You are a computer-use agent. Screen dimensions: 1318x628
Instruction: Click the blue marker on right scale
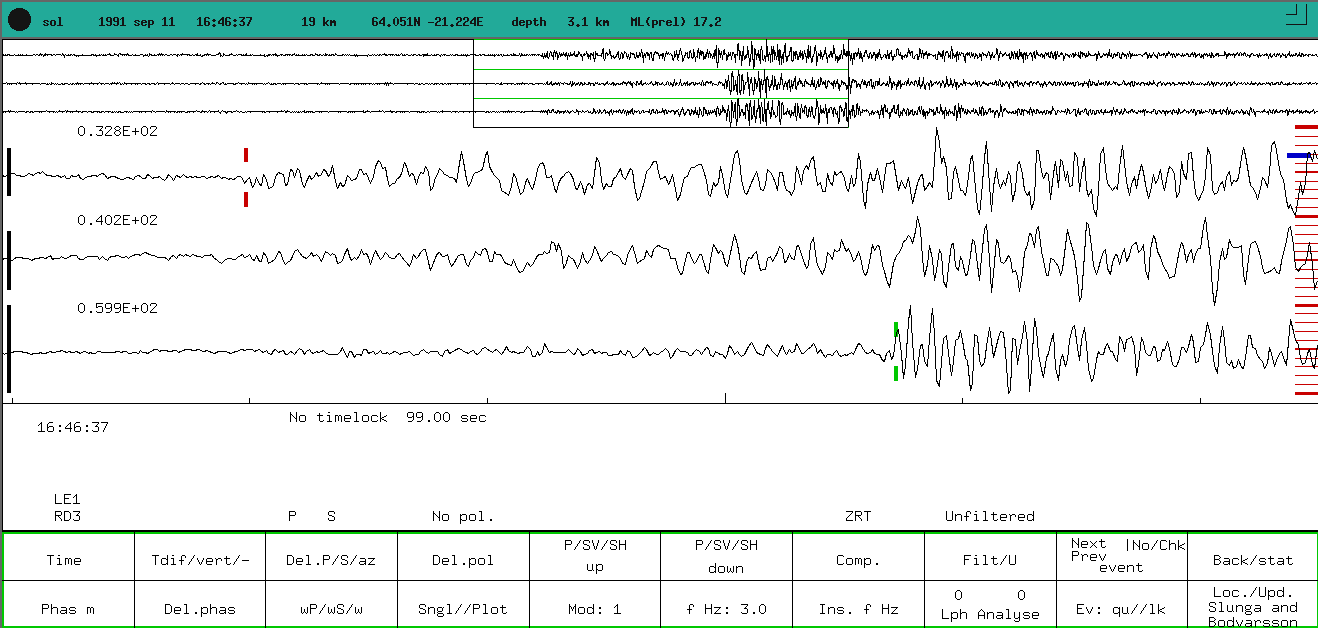tap(1299, 156)
